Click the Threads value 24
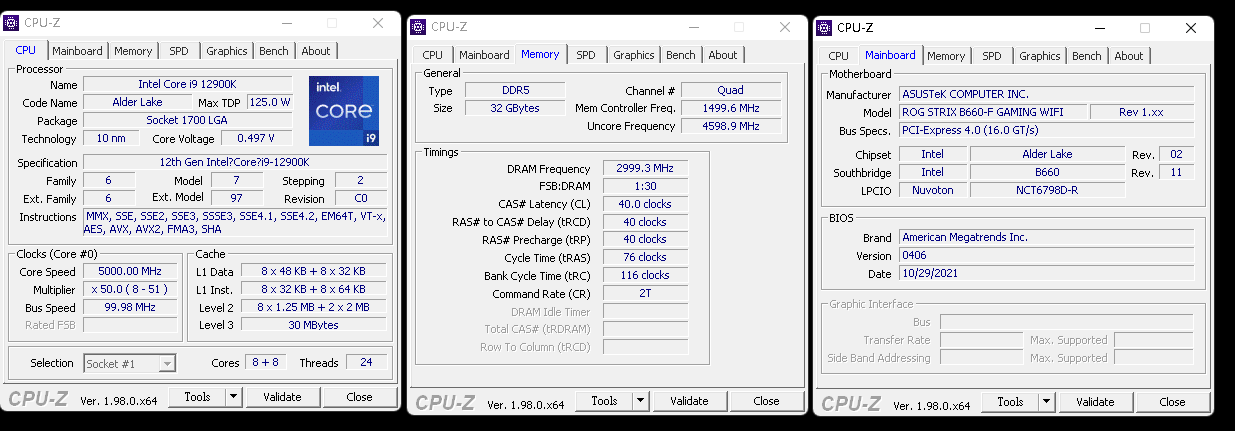The width and height of the screenshot is (1235, 431). (367, 363)
